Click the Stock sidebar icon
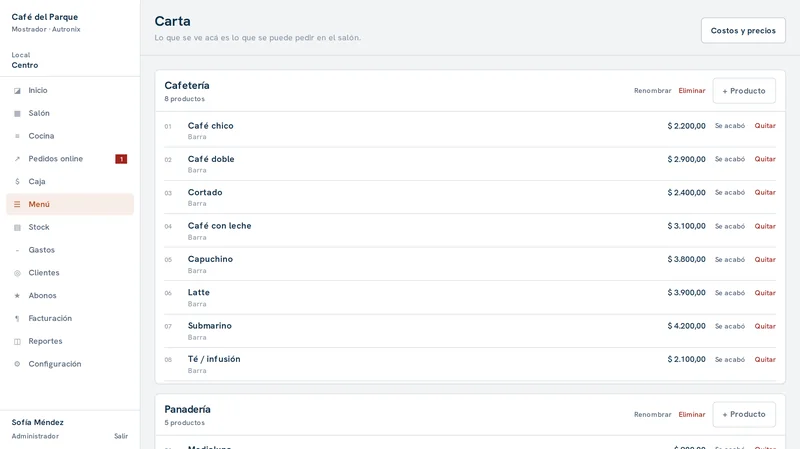Viewport: 800px width, 449px height. [17, 228]
